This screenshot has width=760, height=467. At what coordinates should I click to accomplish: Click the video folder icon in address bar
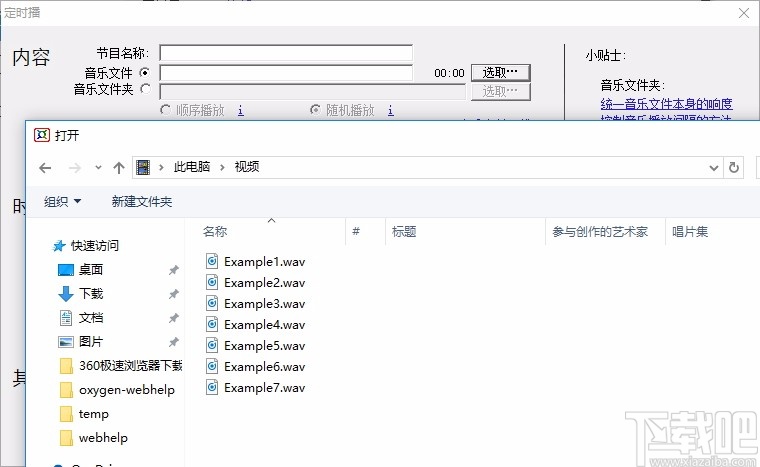143,167
